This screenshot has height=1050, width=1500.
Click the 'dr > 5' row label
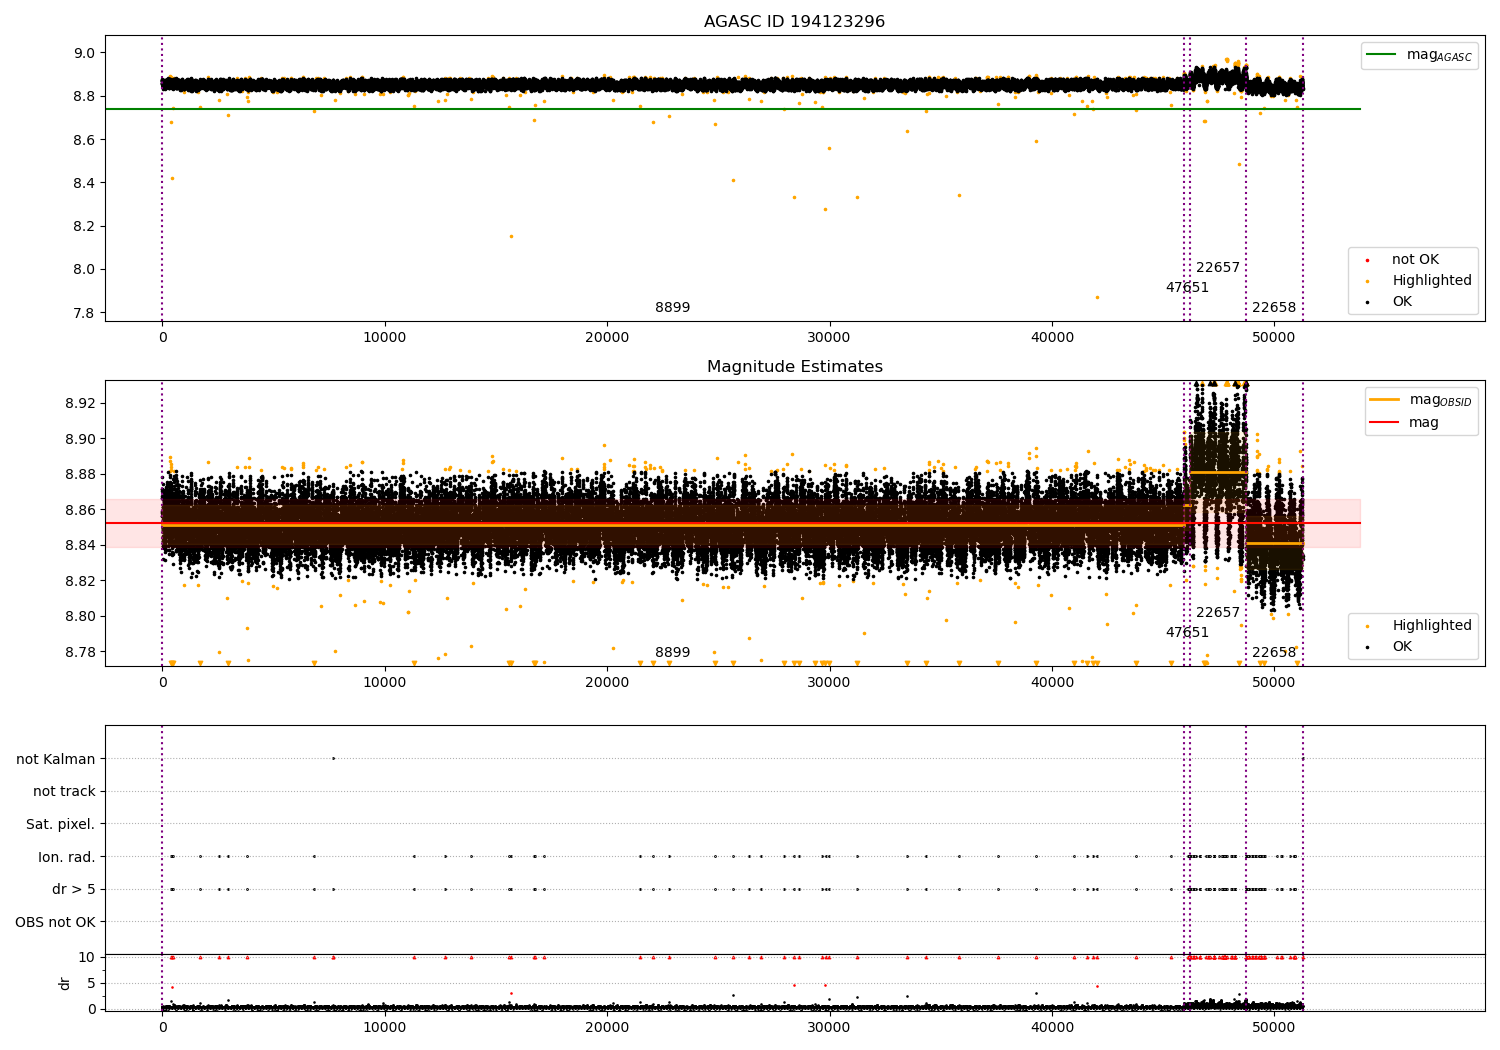[x=74, y=890]
